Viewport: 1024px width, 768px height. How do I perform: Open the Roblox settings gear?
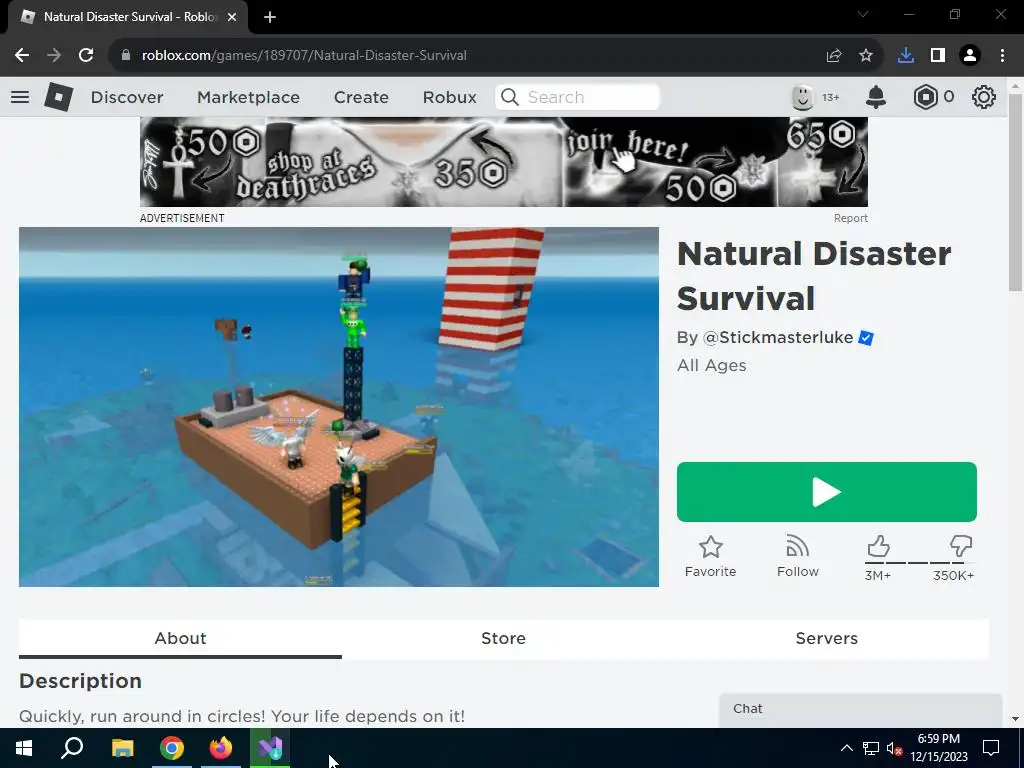[984, 97]
